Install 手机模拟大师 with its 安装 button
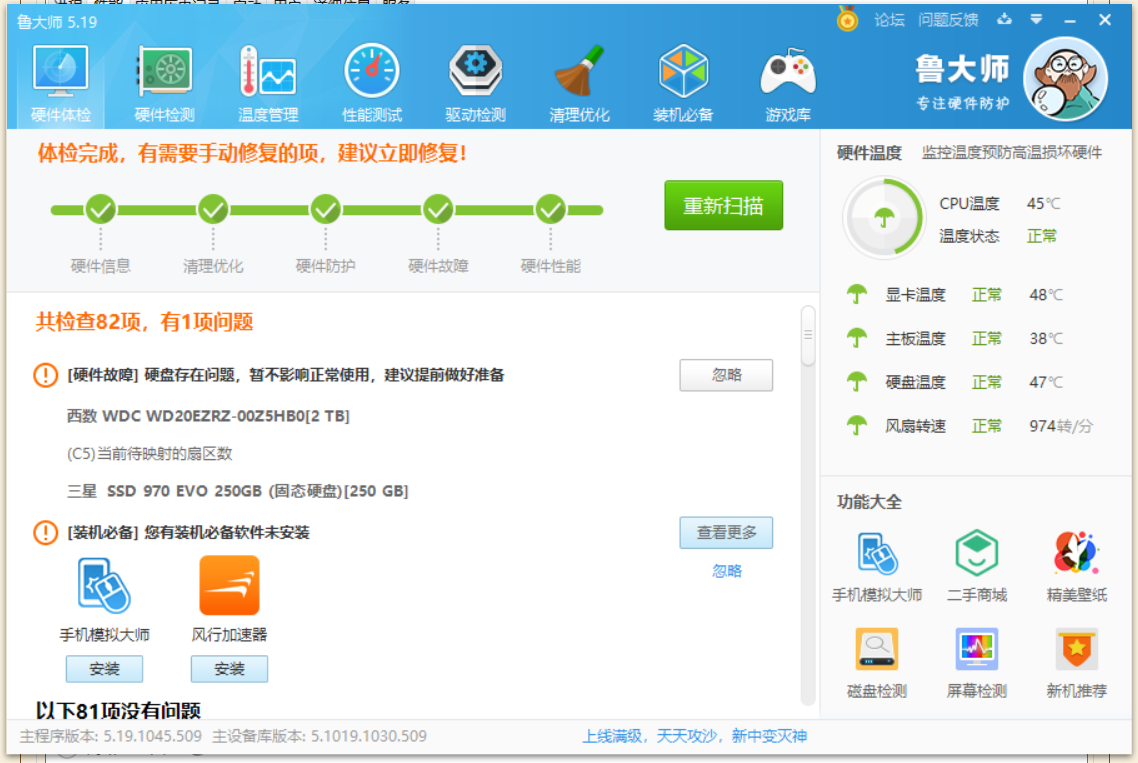This screenshot has width=1138, height=763. pyautogui.click(x=105, y=669)
